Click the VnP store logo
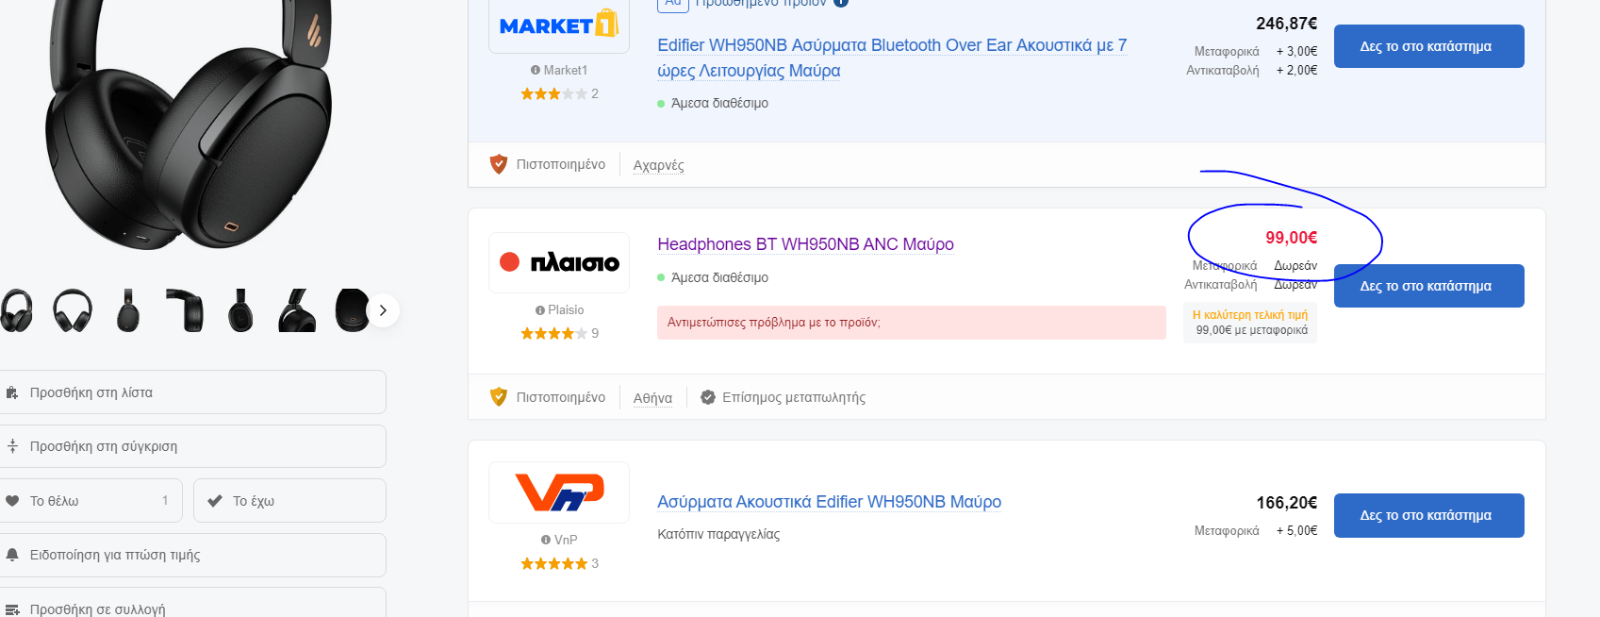Viewport: 1600px width, 617px height. tap(559, 492)
